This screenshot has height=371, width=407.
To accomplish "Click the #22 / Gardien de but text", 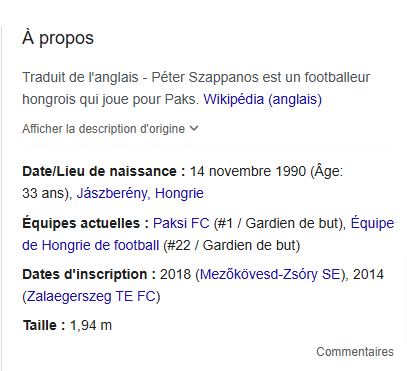I will coord(232,246).
